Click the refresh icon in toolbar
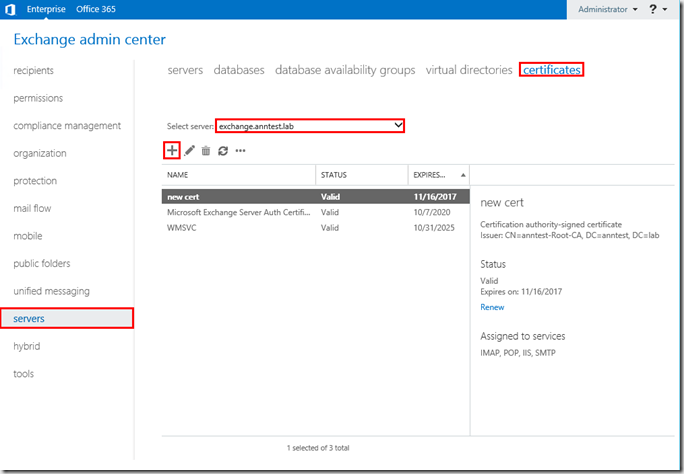Screen dimensions: 684x474 (223, 151)
